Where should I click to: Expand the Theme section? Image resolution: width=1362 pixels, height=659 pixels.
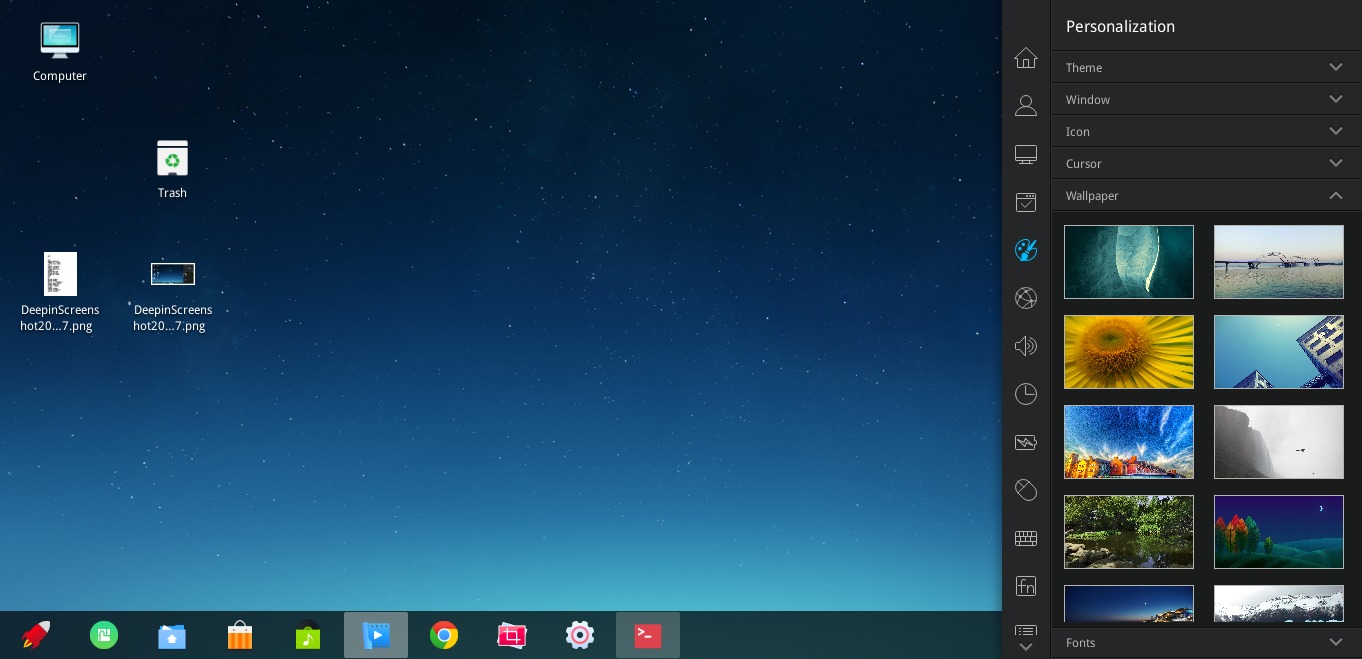pyautogui.click(x=1205, y=67)
